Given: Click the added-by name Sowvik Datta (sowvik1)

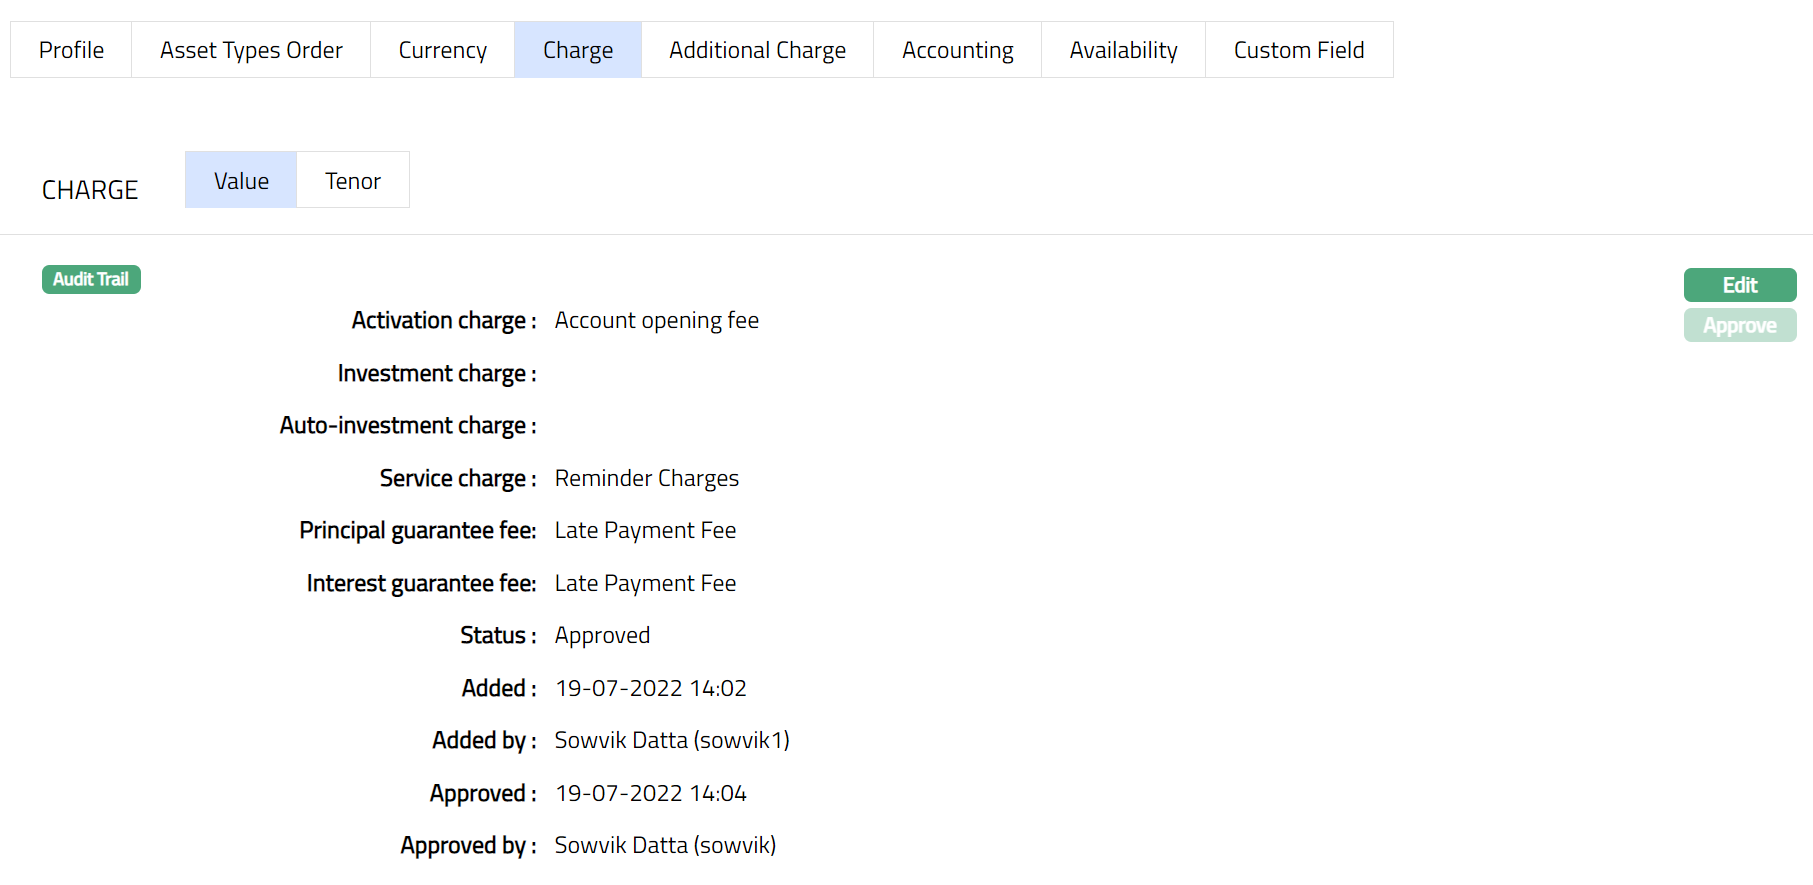Looking at the screenshot, I should pyautogui.click(x=671, y=741).
